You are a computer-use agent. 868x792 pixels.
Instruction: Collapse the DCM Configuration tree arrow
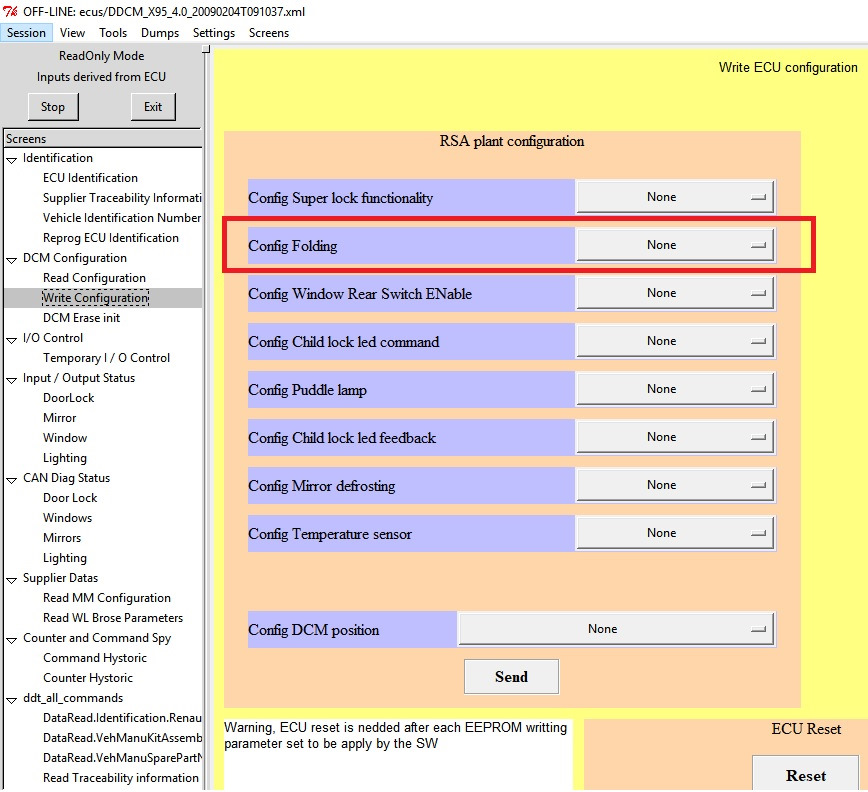(12, 259)
